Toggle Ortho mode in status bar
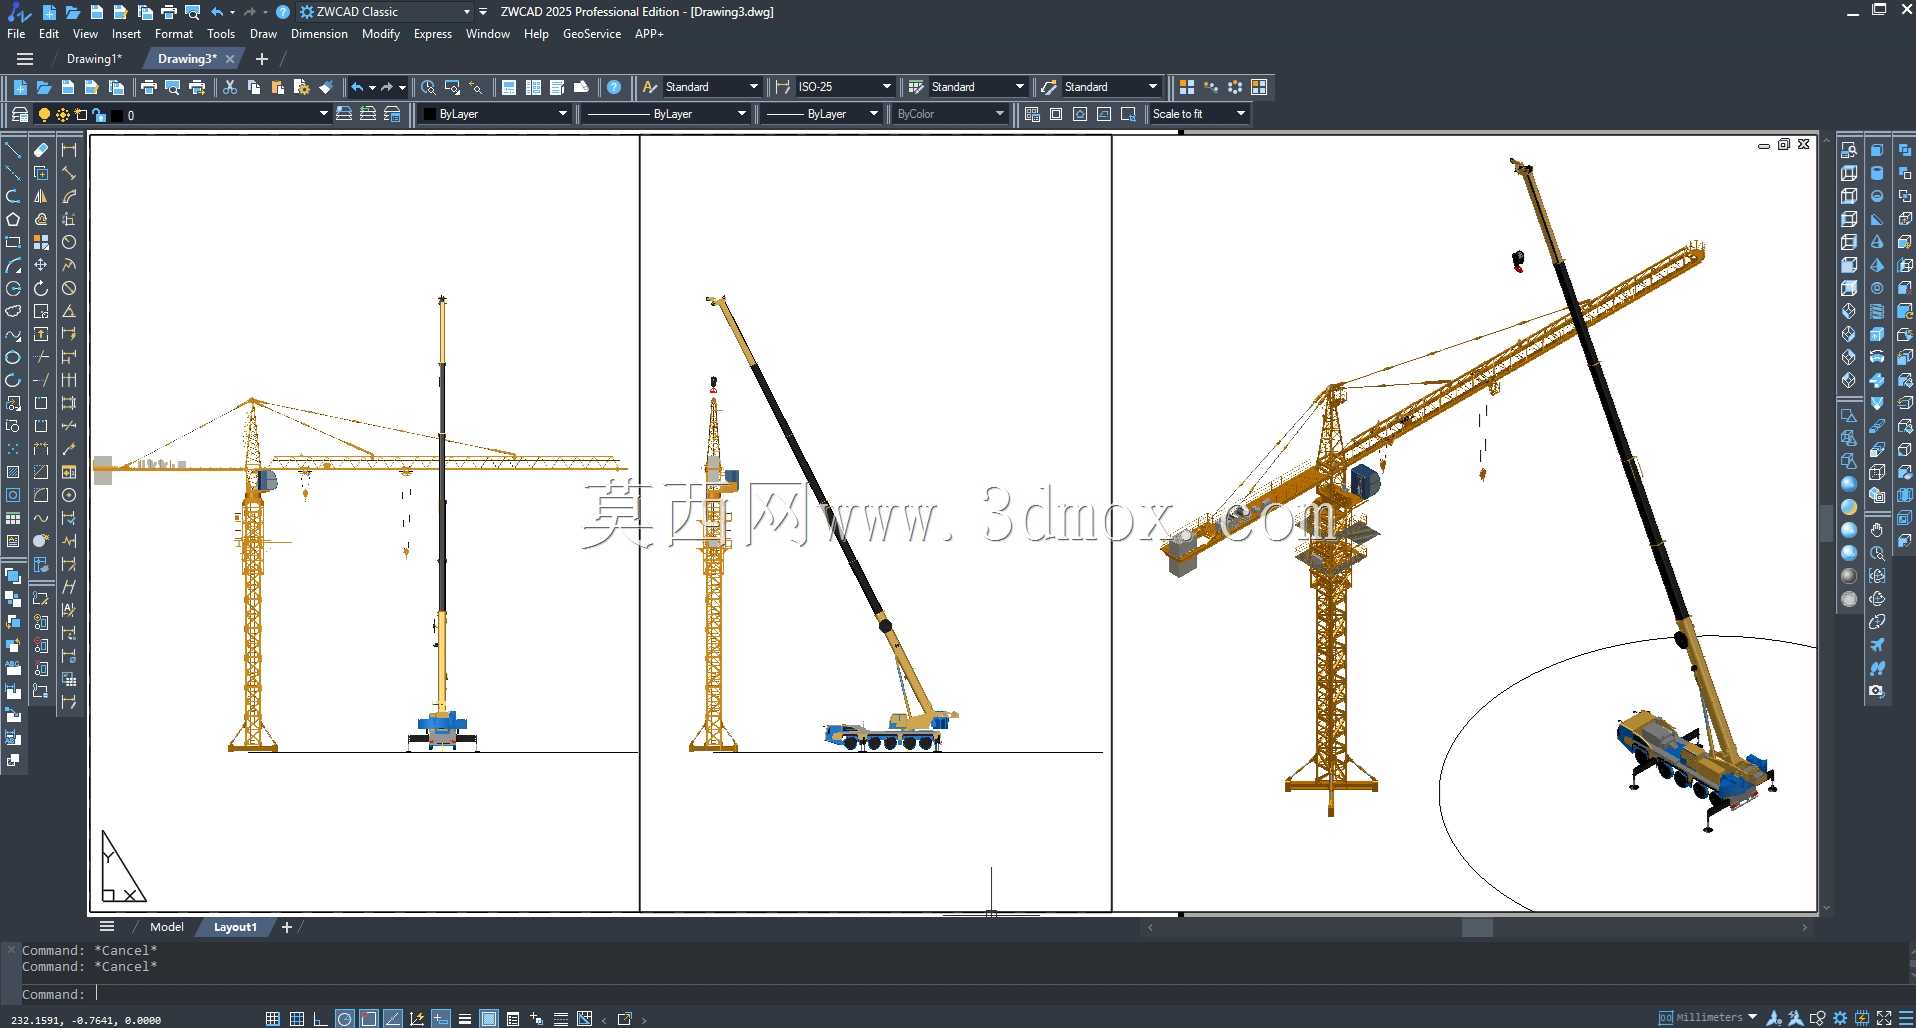The image size is (1916, 1028). coord(321,1019)
